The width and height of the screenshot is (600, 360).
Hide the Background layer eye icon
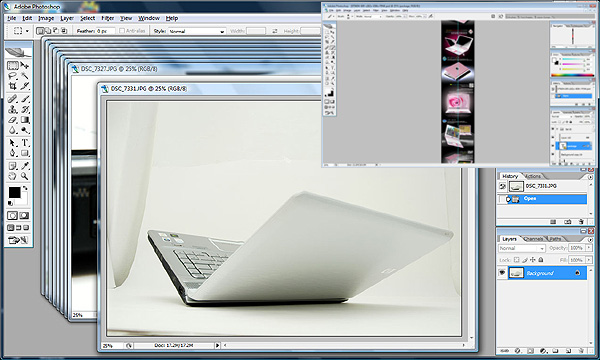point(502,273)
